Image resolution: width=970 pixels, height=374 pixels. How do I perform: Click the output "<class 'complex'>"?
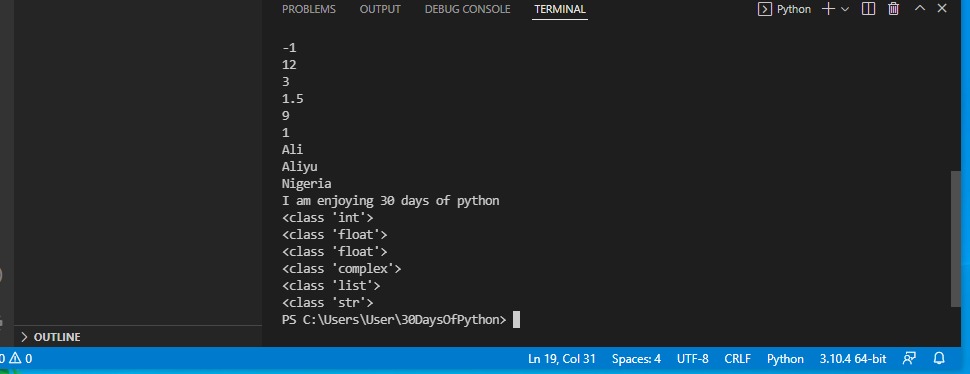pos(341,269)
